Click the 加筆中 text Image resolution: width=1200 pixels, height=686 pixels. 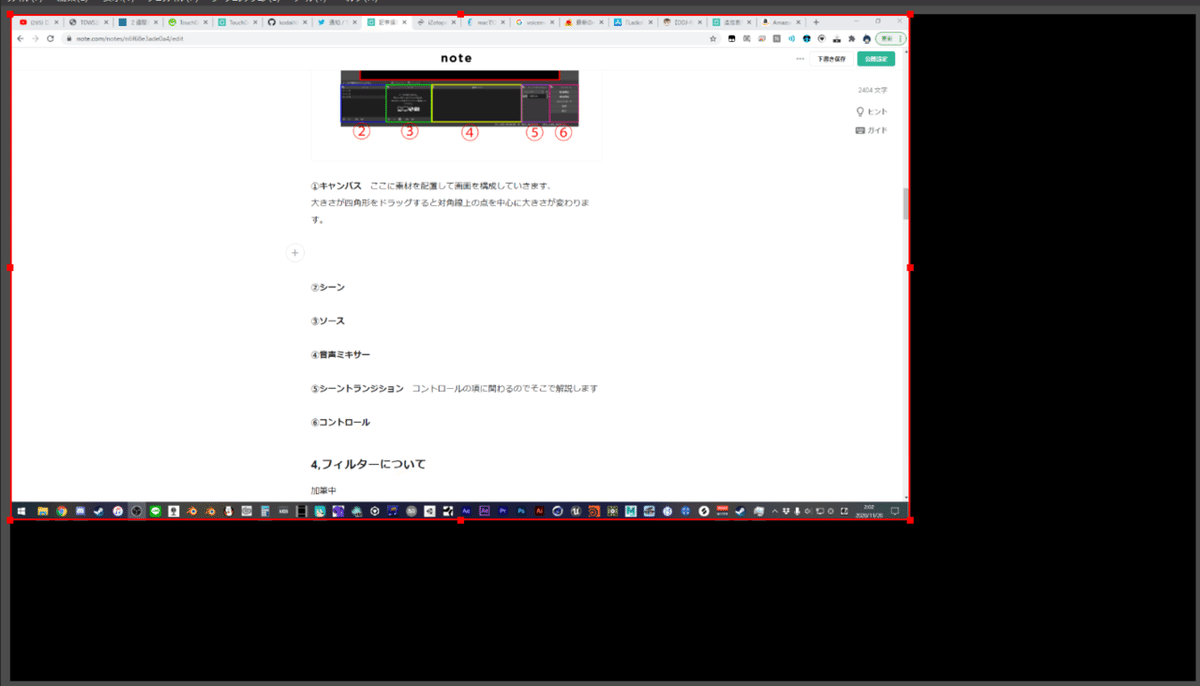pyautogui.click(x=324, y=491)
